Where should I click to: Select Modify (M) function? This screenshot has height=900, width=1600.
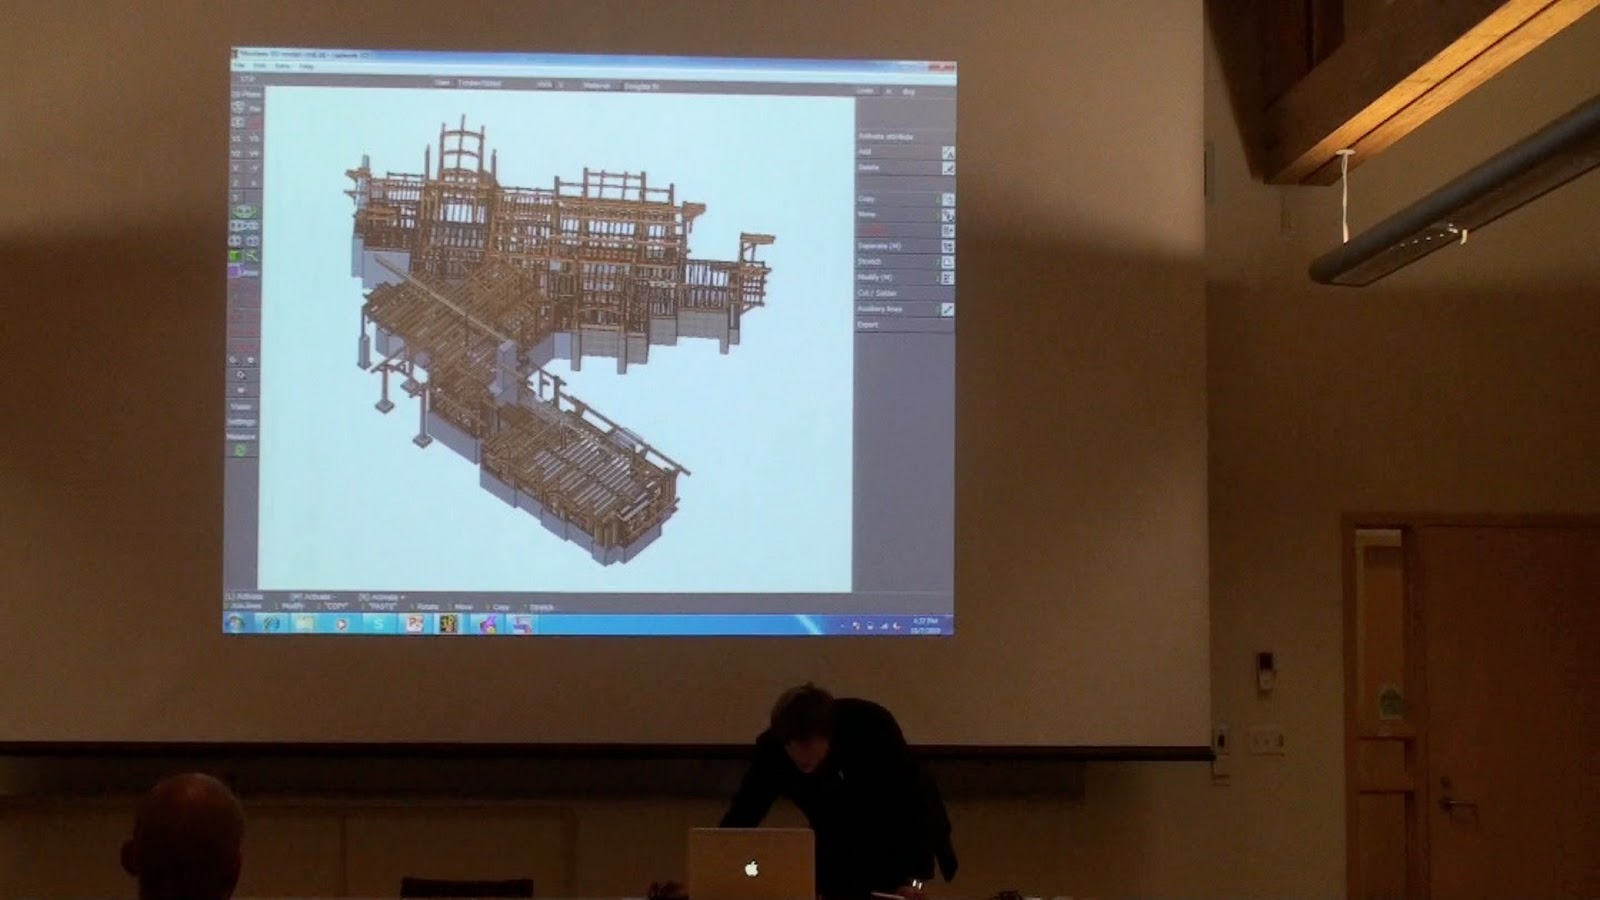(x=875, y=277)
